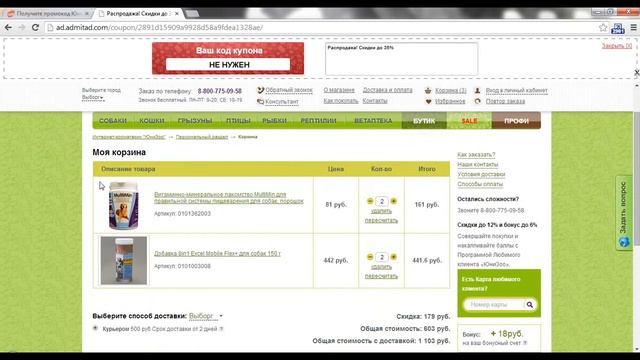Open ГРЫЗУНЫ category menu

coord(195,121)
